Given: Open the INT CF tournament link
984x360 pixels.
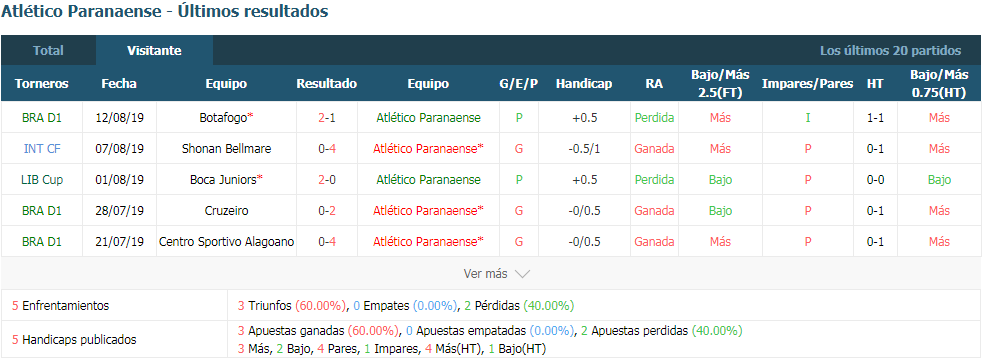Looking at the screenshot, I should tap(41, 149).
